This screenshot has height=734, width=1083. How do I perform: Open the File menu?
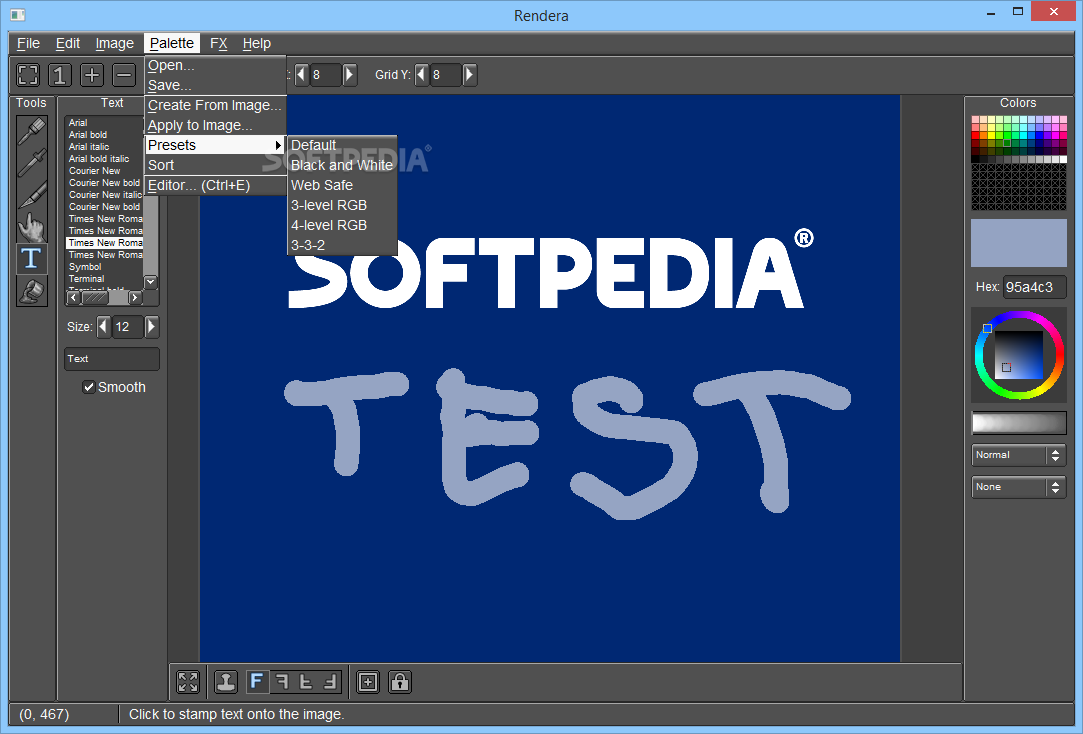pyautogui.click(x=28, y=44)
